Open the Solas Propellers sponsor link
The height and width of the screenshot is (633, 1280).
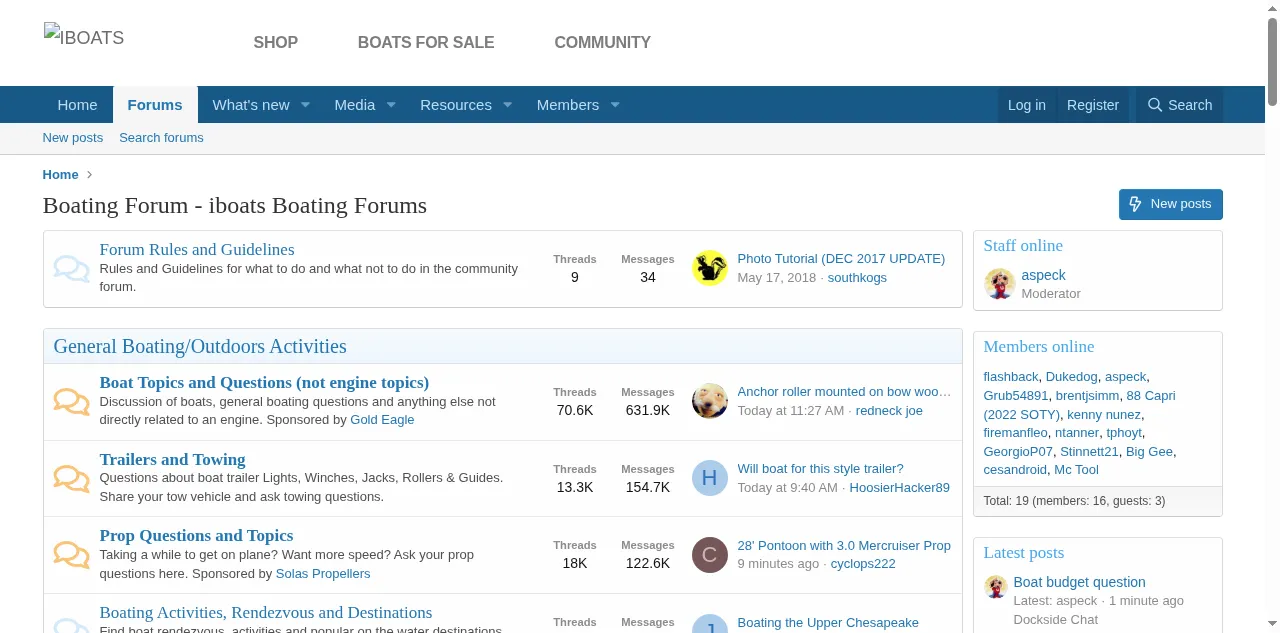(323, 574)
